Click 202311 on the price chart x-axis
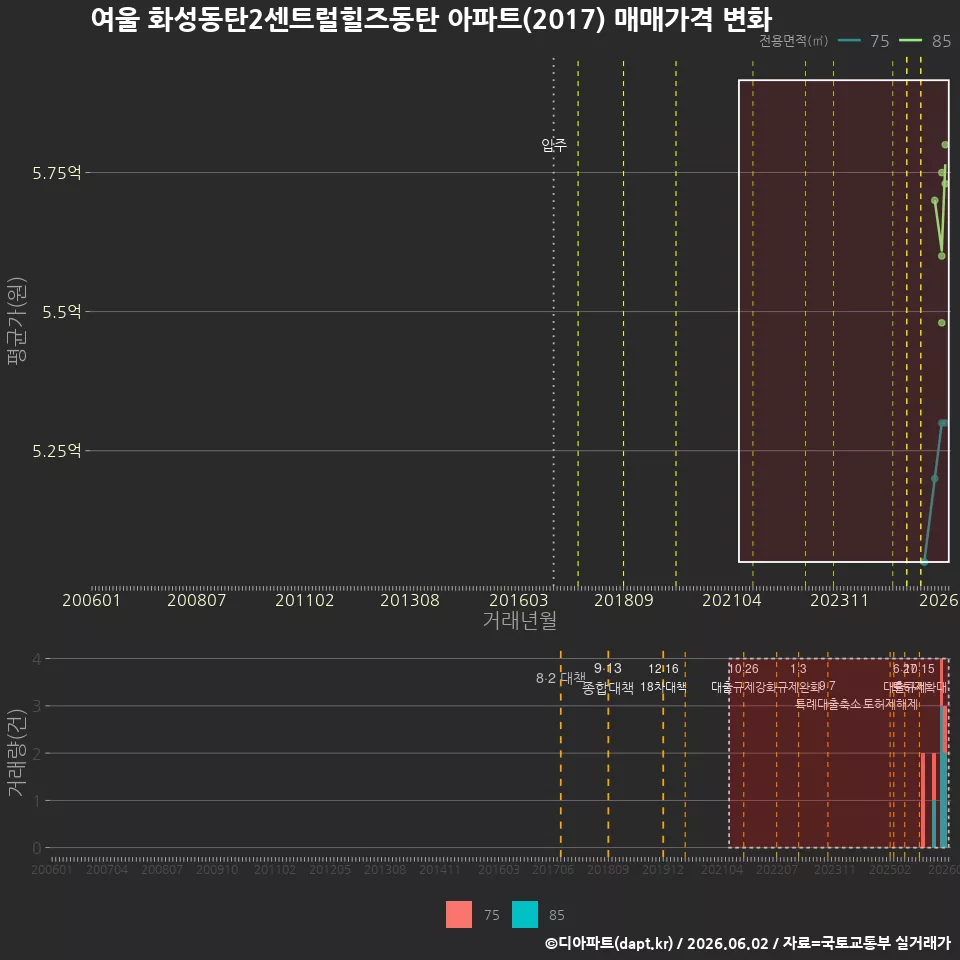Viewport: 960px width, 960px height. (839, 600)
